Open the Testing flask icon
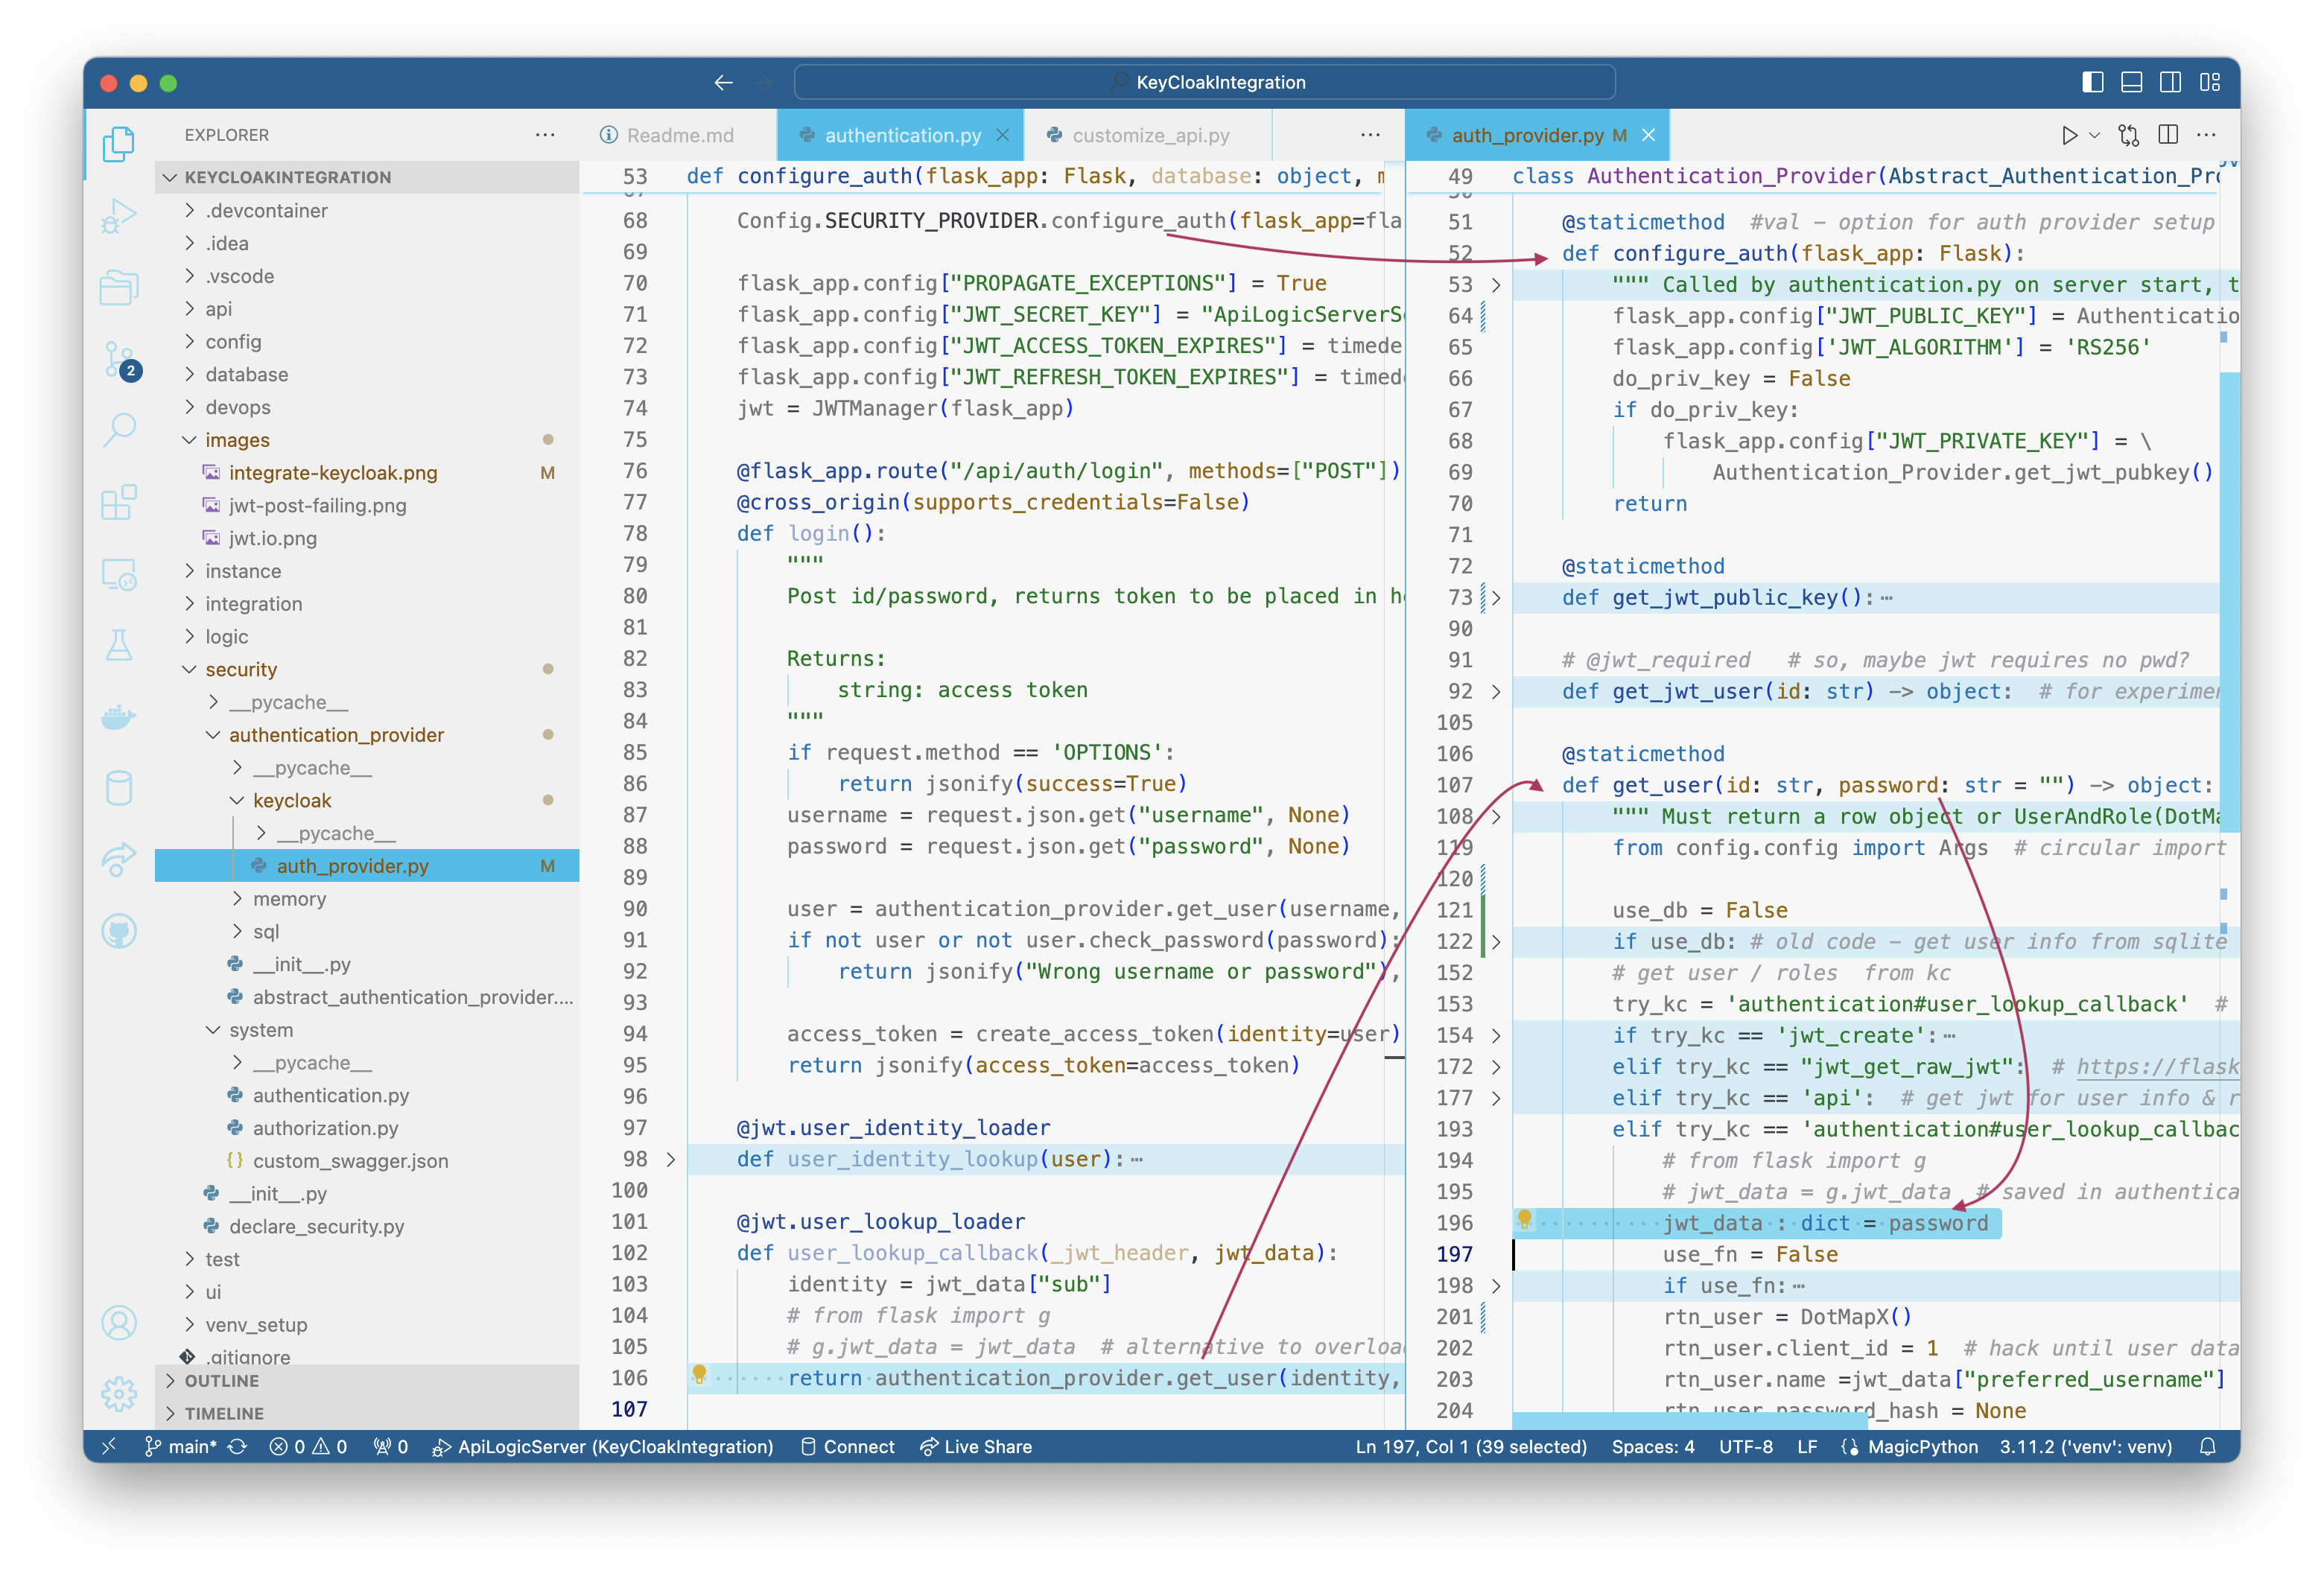Image resolution: width=2324 pixels, height=1573 pixels. click(x=119, y=645)
